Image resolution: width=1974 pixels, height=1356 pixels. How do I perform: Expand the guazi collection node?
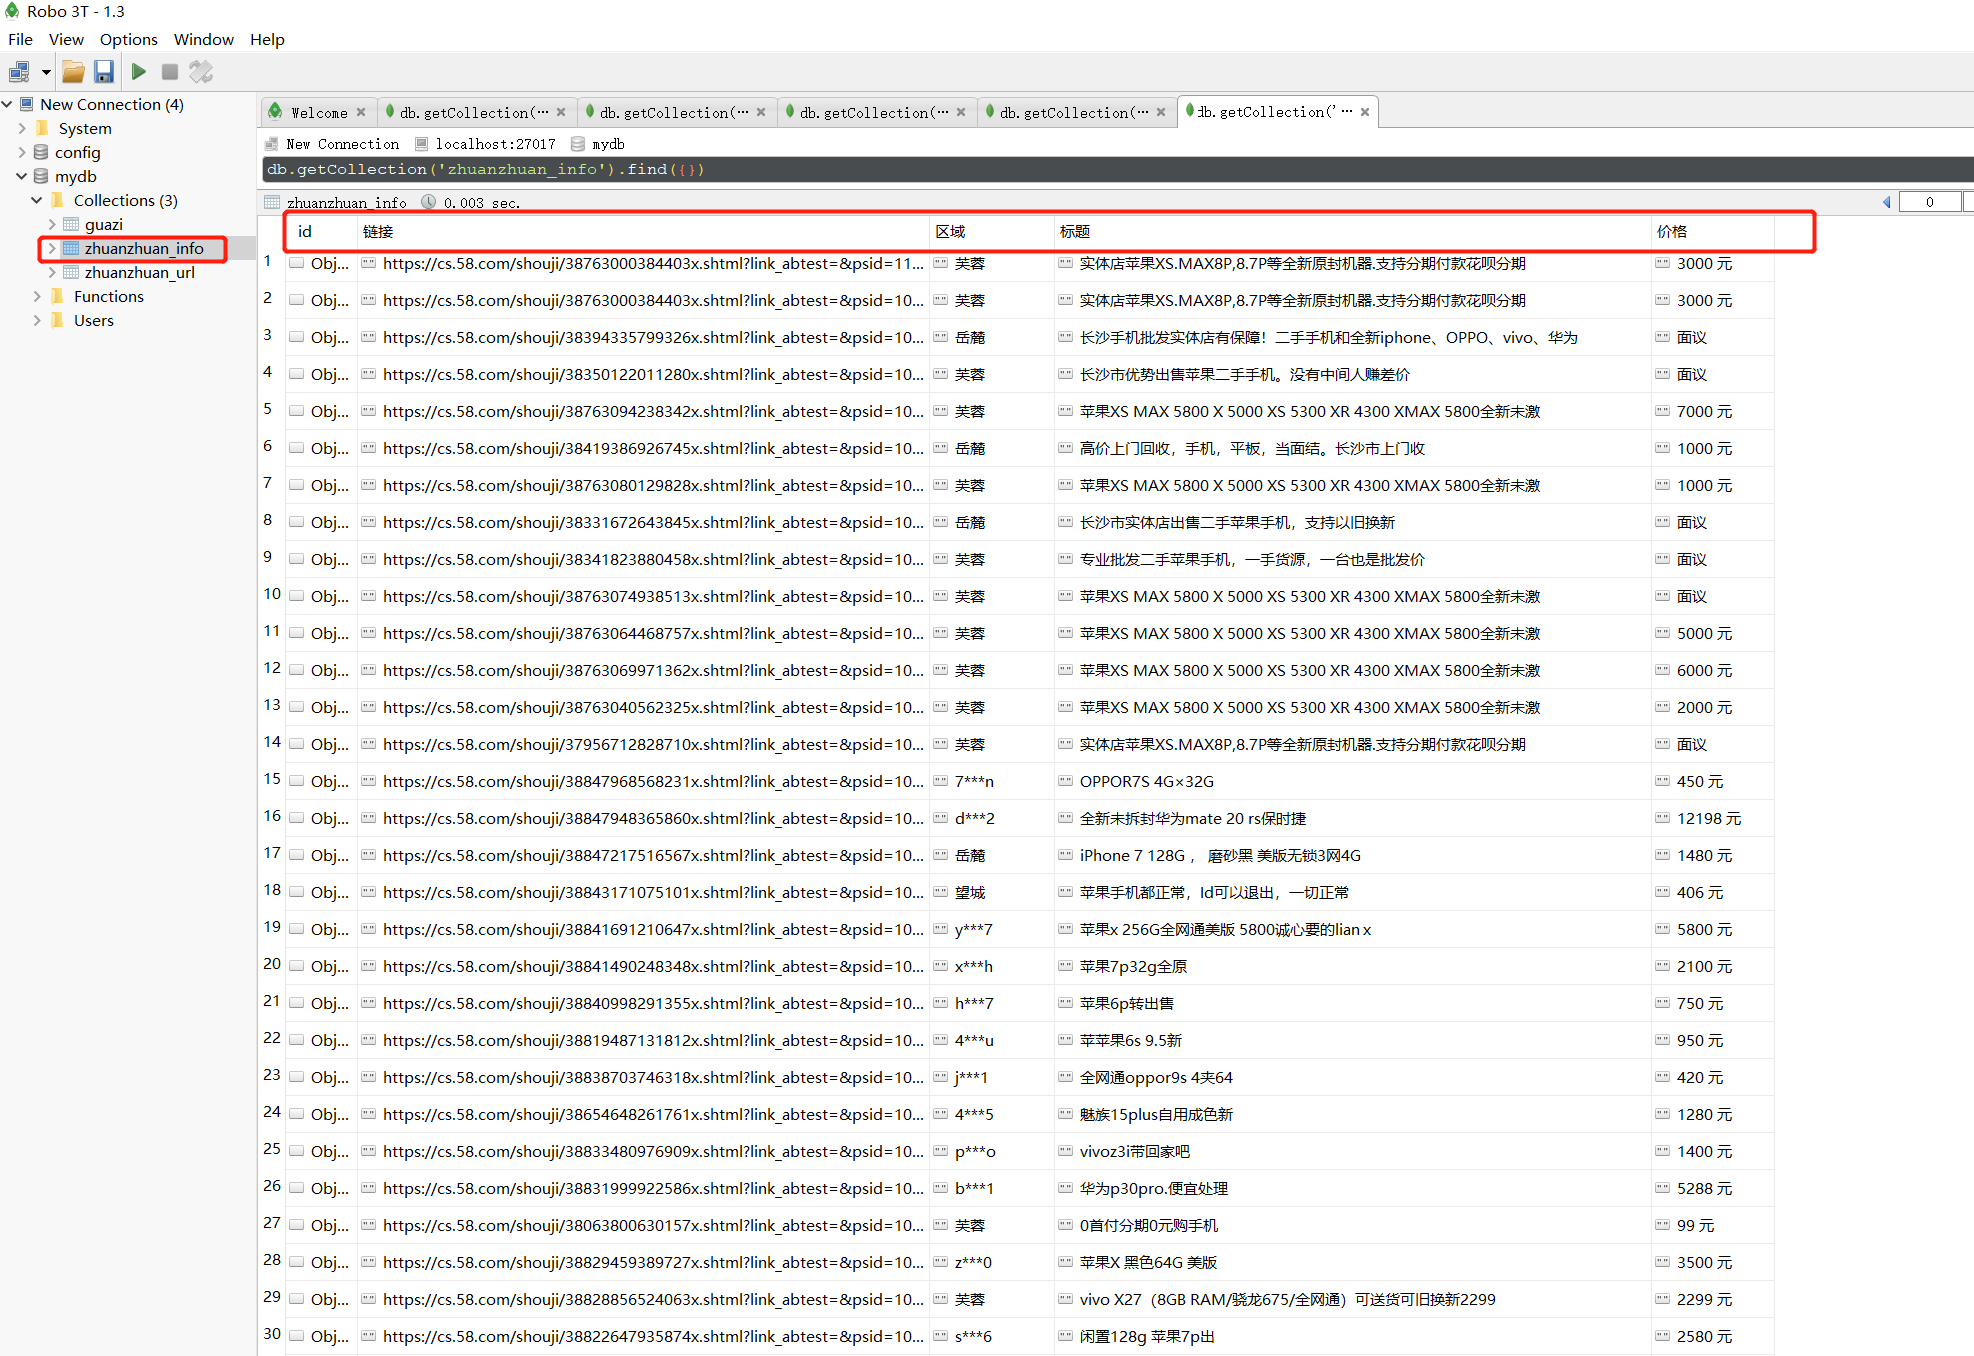pyautogui.click(x=52, y=224)
